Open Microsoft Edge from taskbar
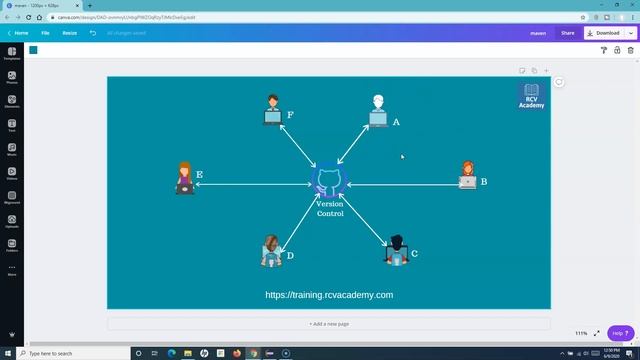Screen dimensions: 640x360 pyautogui.click(x=171, y=353)
